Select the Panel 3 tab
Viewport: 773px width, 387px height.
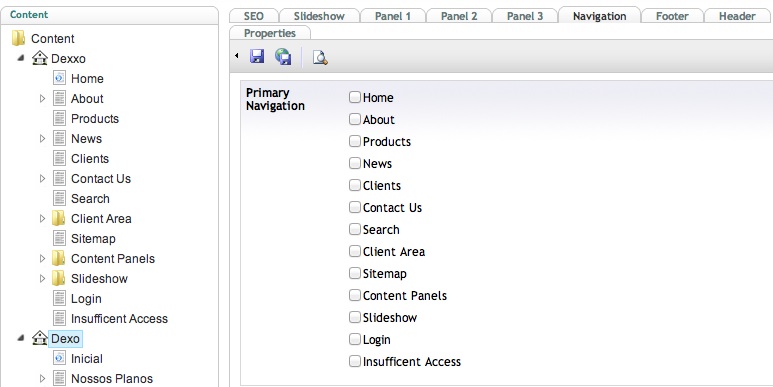pos(525,16)
